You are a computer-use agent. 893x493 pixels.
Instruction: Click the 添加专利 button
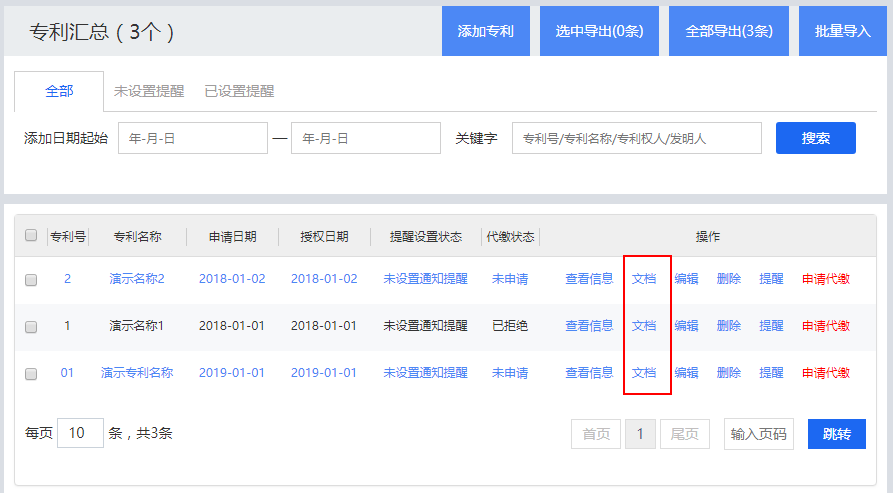pos(486,31)
